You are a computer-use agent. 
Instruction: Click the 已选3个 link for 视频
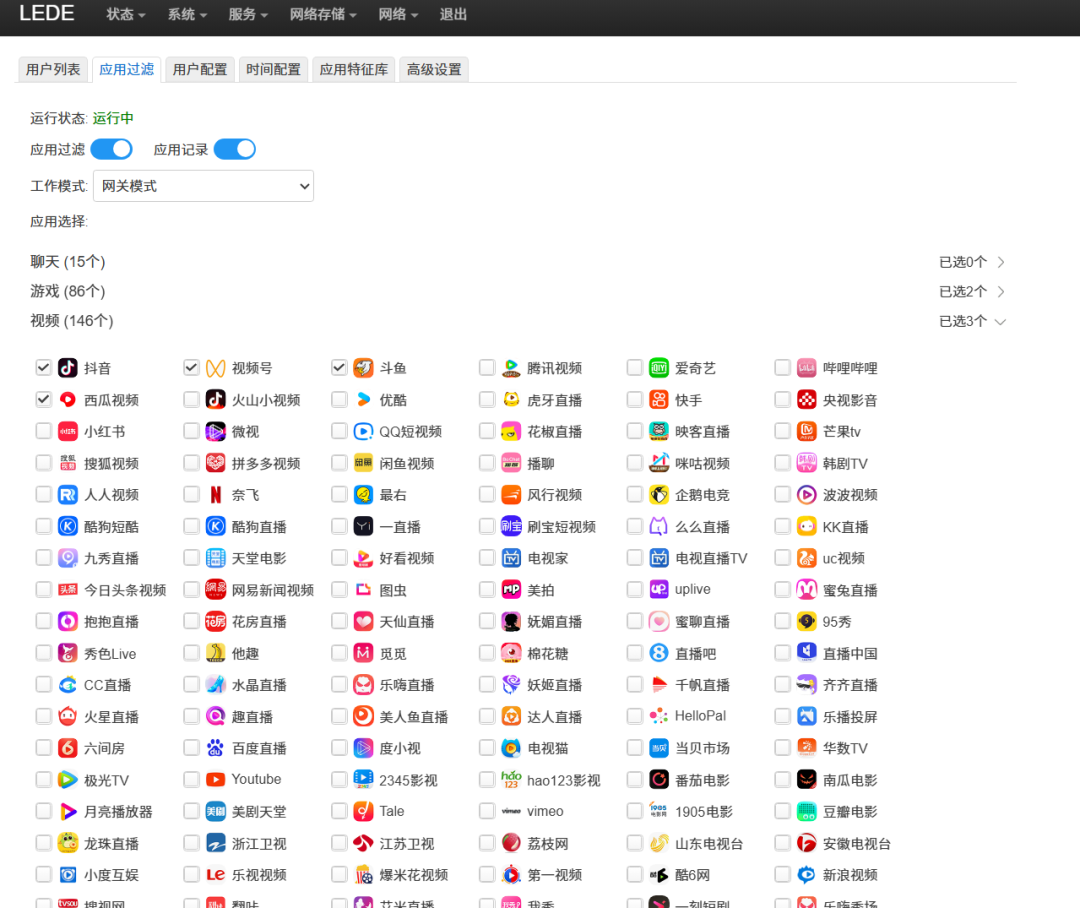click(x=962, y=321)
